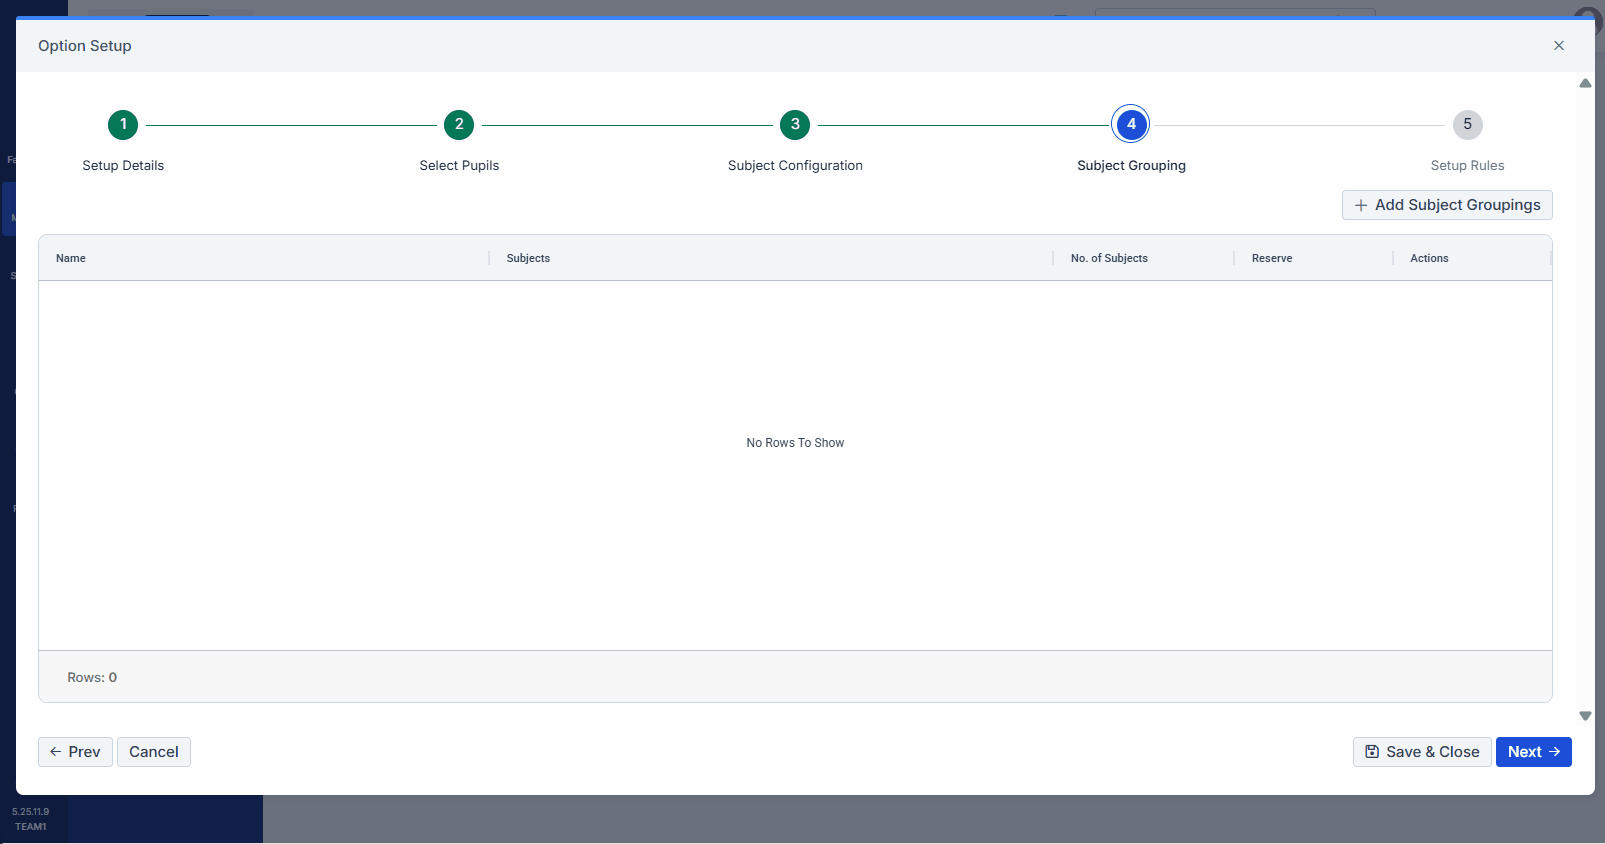Close the Option Setup dialog

(x=1558, y=46)
